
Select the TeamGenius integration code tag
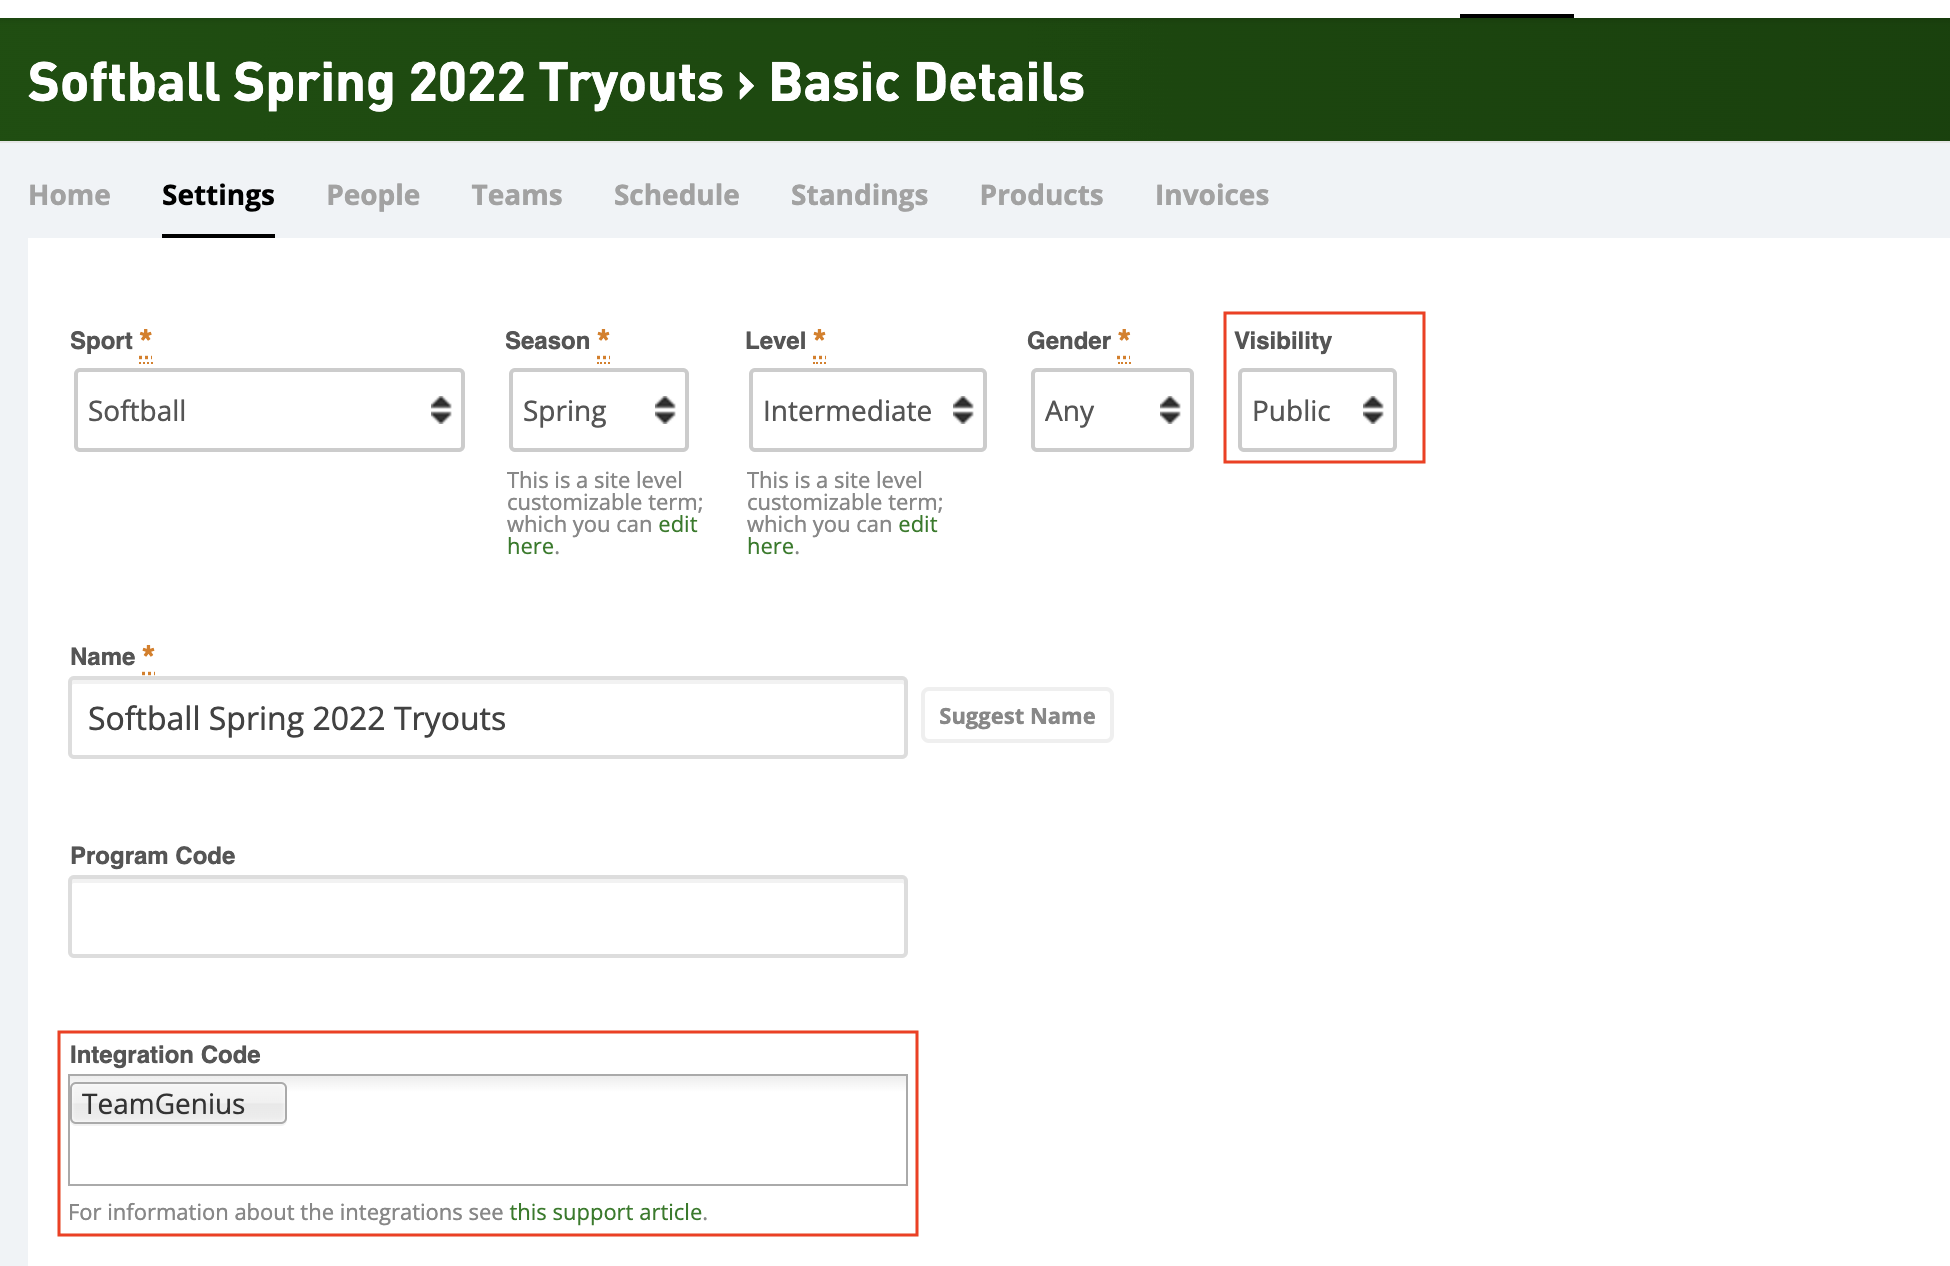pos(177,1104)
